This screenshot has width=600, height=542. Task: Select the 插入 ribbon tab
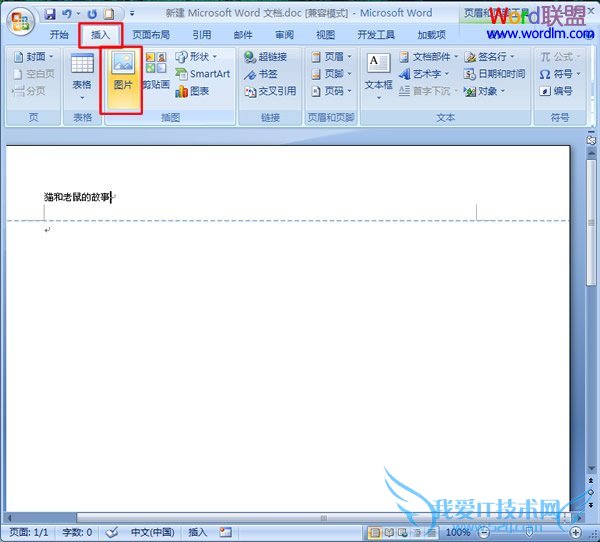tap(100, 35)
